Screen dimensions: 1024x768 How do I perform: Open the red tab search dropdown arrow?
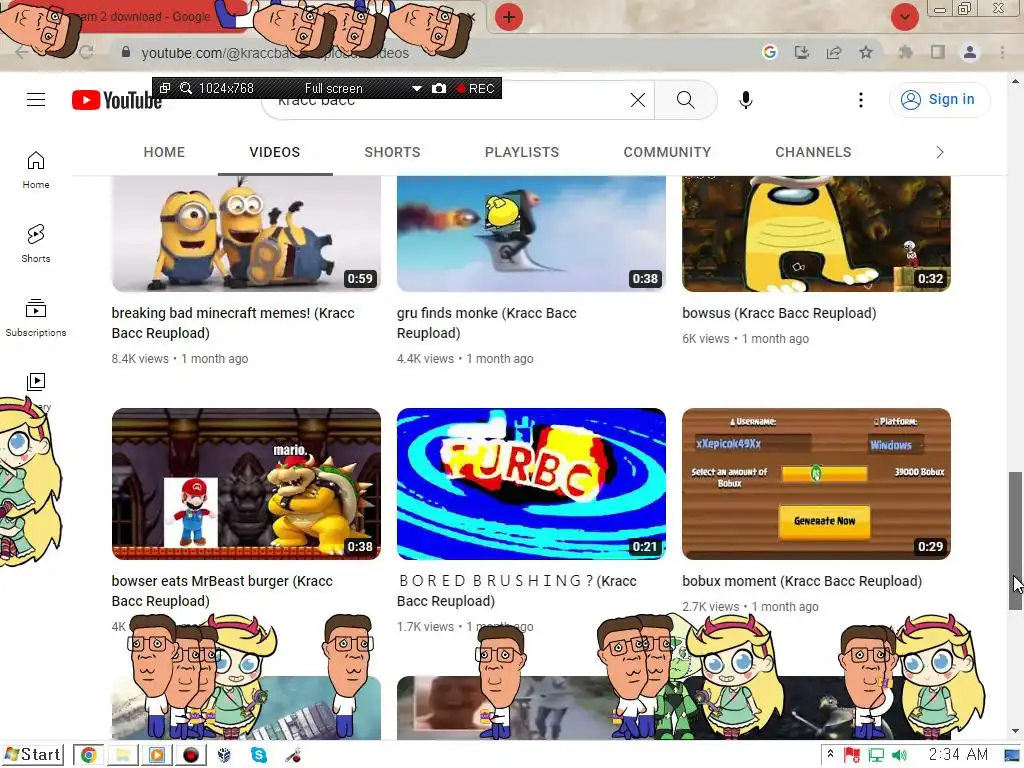tap(904, 17)
